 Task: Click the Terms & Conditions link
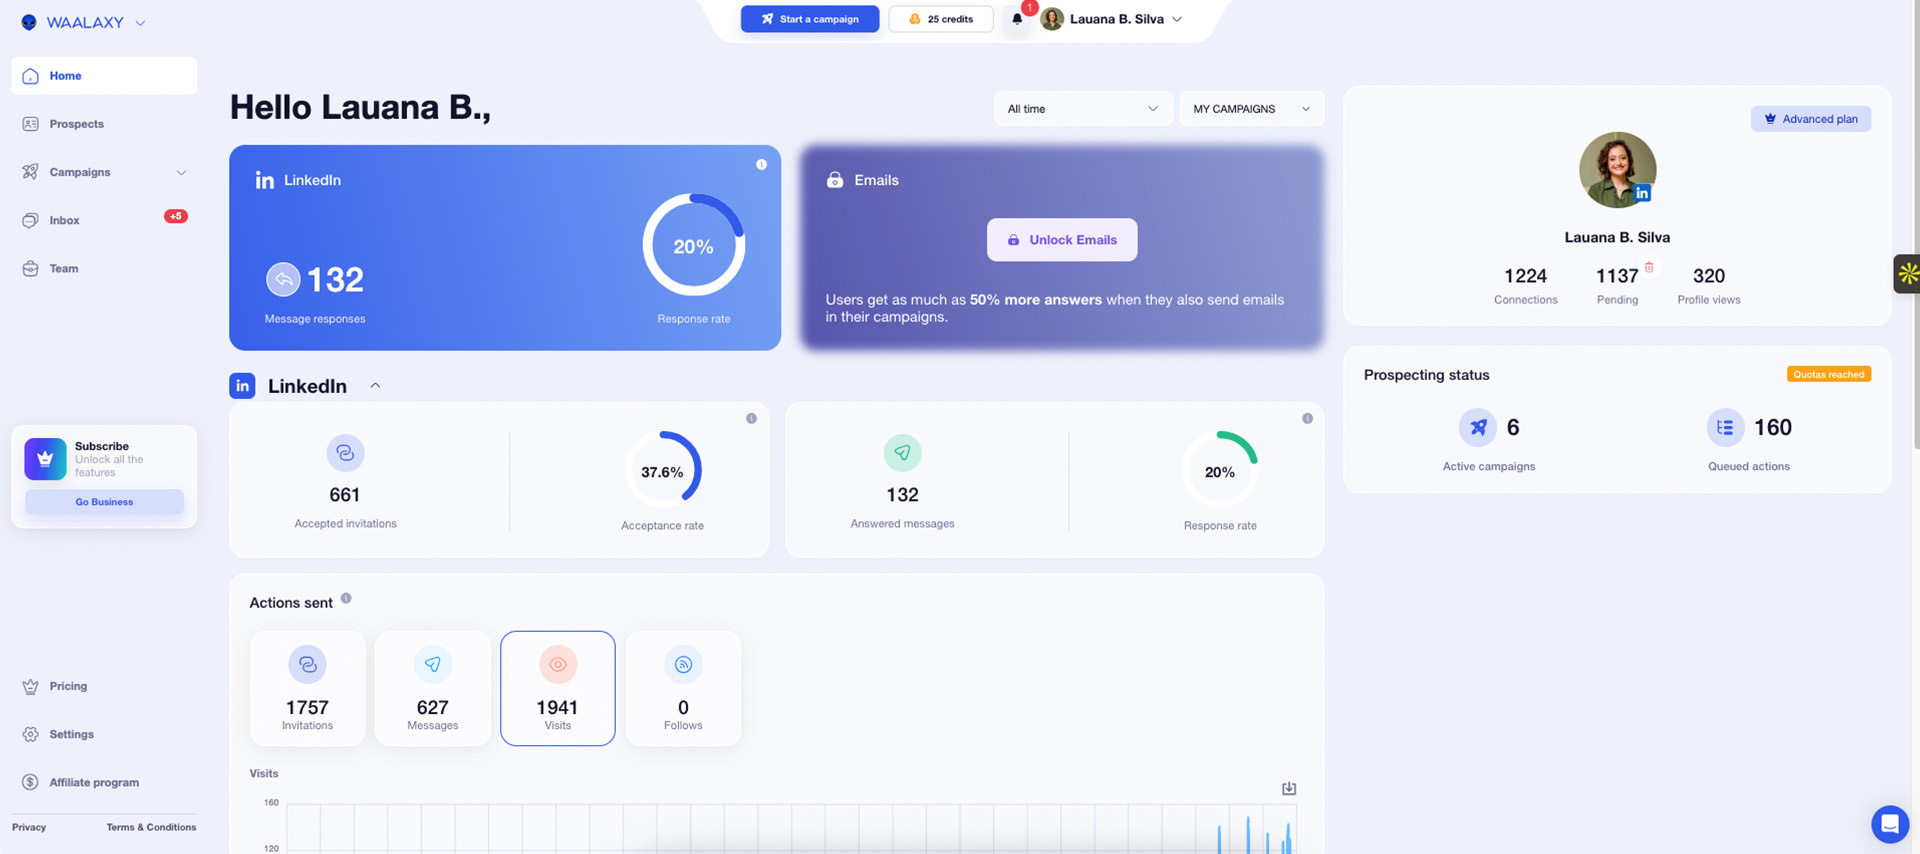tap(151, 827)
